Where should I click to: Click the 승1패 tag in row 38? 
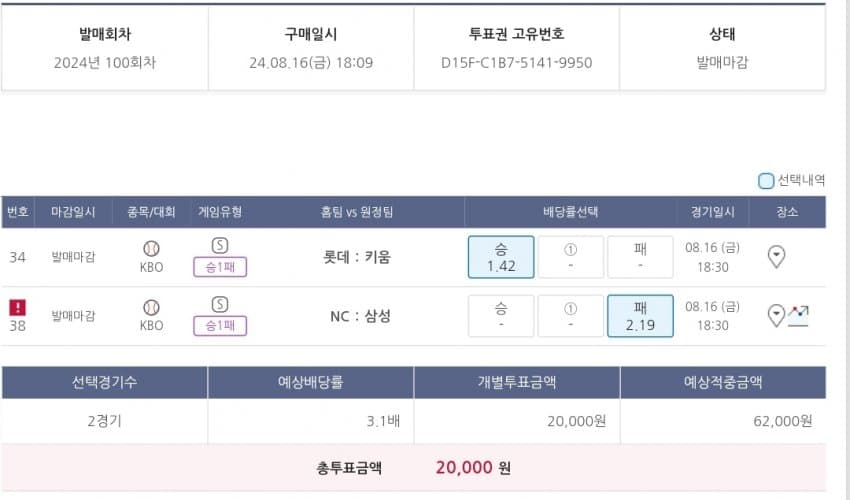[220, 326]
